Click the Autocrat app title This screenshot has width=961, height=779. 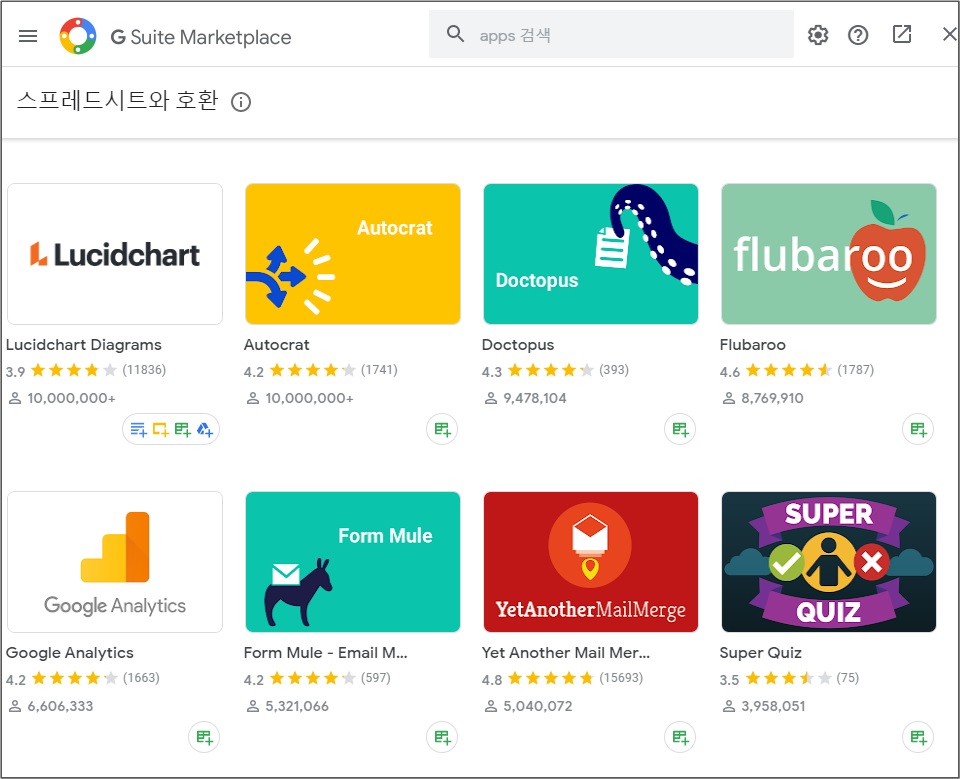[x=276, y=345]
